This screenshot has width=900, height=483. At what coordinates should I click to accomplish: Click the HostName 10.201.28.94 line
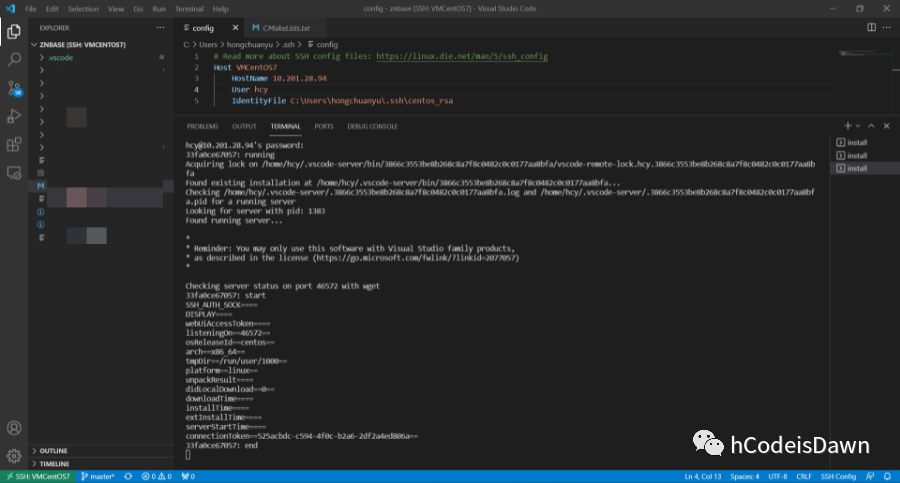tap(279, 78)
